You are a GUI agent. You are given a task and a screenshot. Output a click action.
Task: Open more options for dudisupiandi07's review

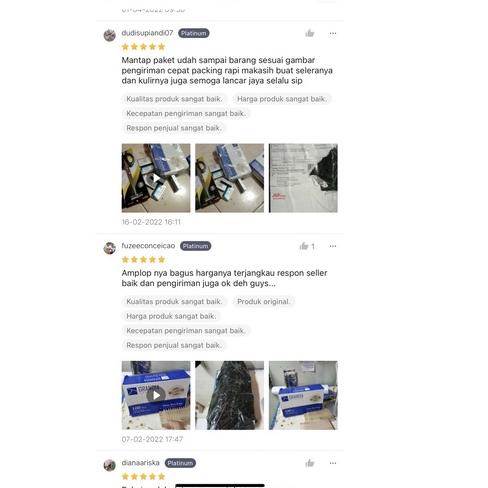pyautogui.click(x=333, y=33)
